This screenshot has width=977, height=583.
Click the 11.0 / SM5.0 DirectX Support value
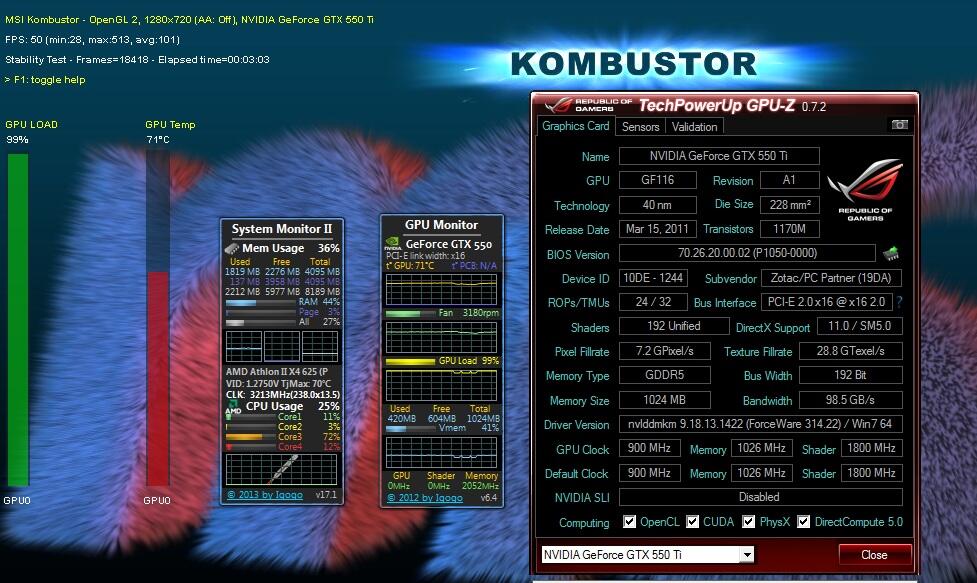click(x=859, y=326)
